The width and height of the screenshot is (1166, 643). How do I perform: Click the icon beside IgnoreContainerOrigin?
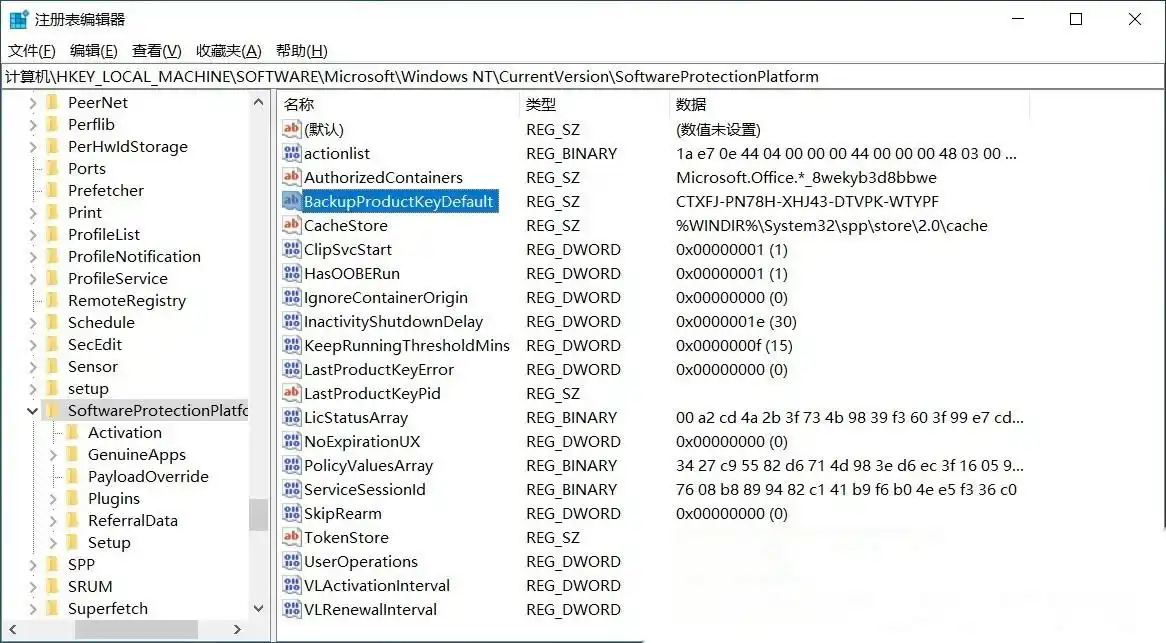[292, 297]
